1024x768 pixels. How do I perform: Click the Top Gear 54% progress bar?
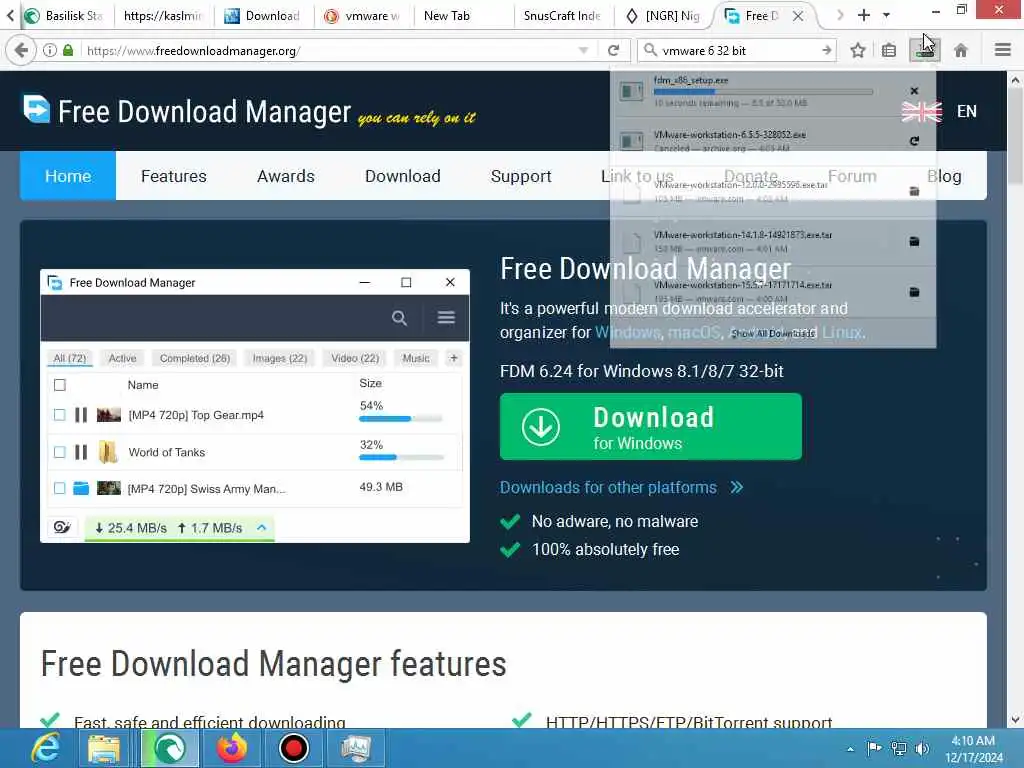[x=400, y=419]
